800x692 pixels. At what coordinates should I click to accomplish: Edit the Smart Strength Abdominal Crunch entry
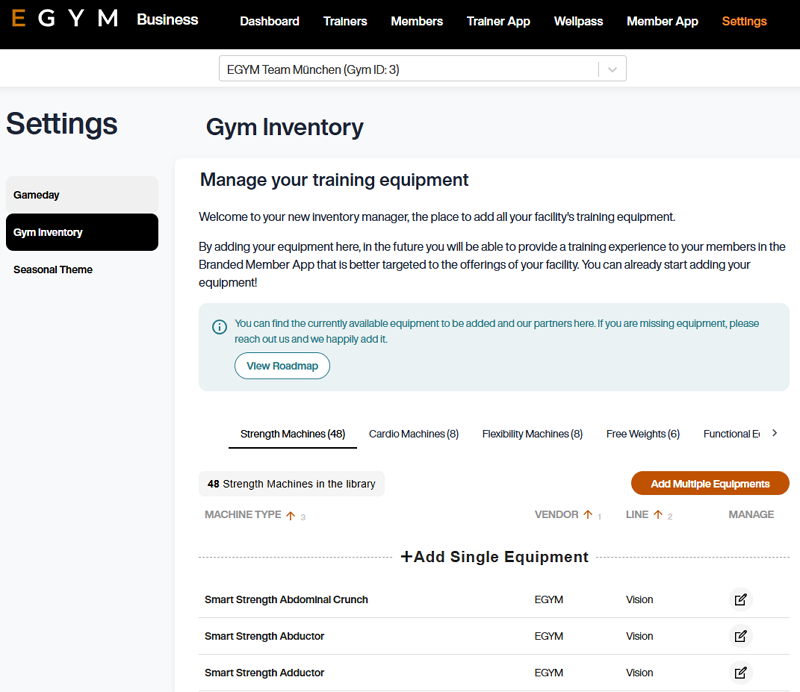[740, 599]
